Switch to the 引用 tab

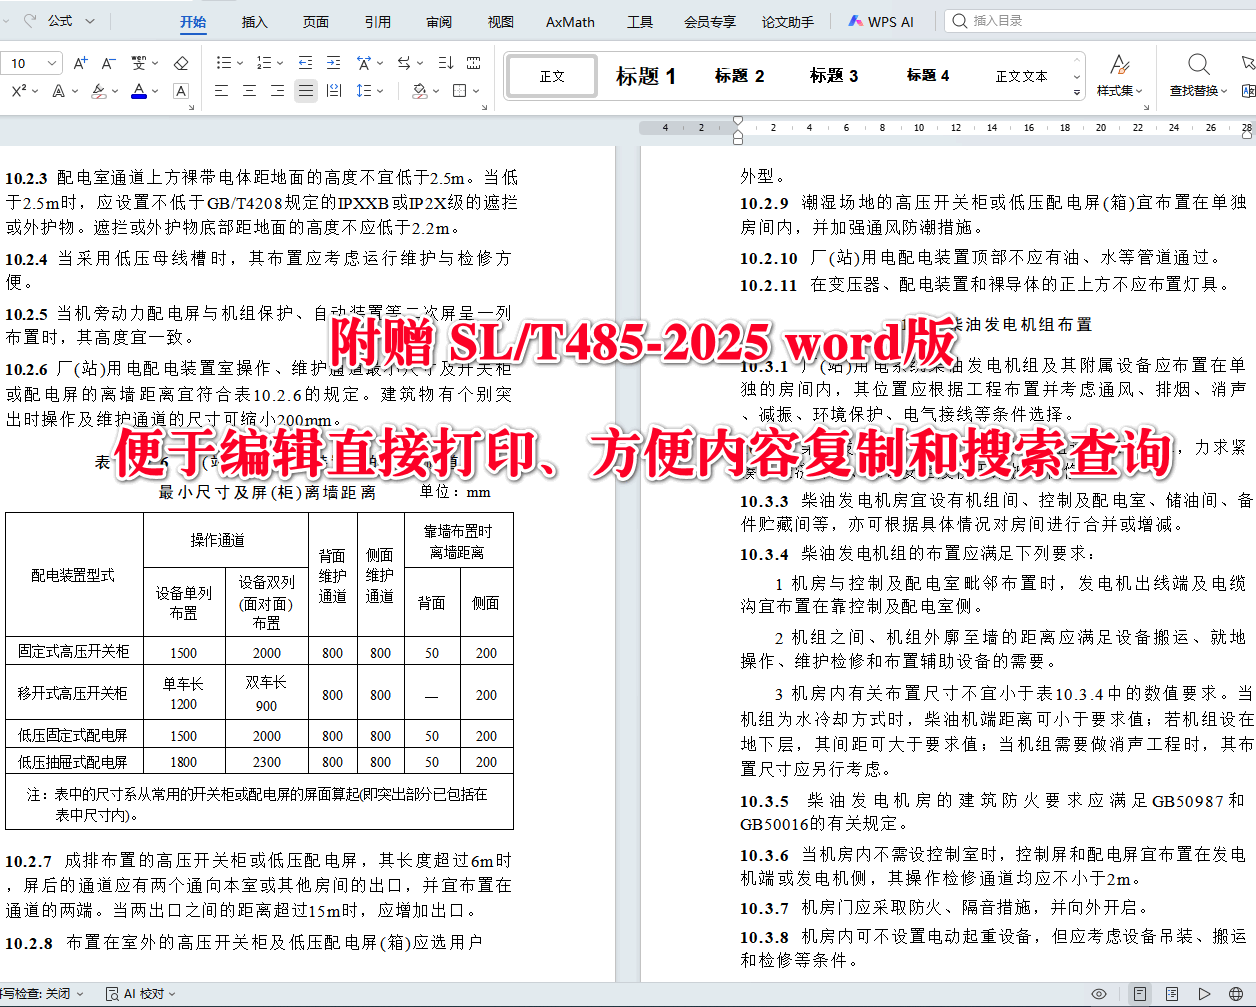[x=377, y=21]
